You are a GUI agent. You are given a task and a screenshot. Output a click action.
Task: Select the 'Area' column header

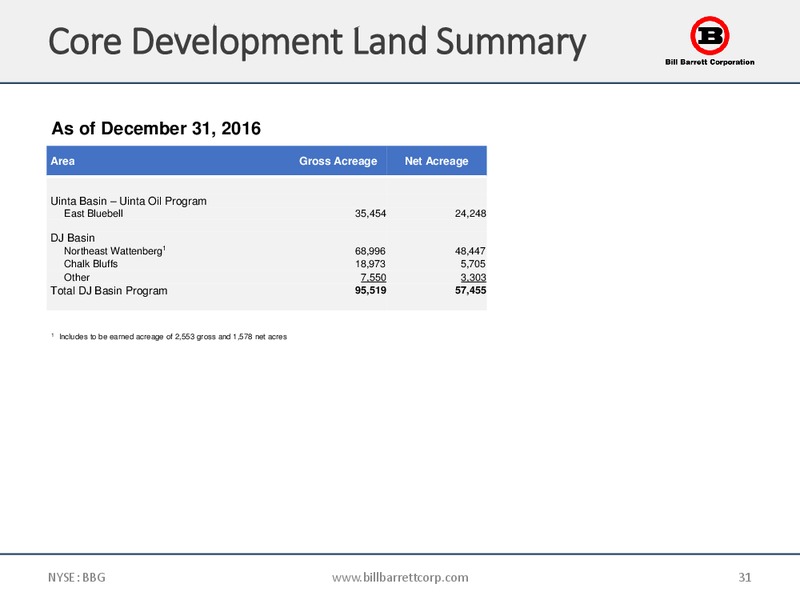click(63, 161)
